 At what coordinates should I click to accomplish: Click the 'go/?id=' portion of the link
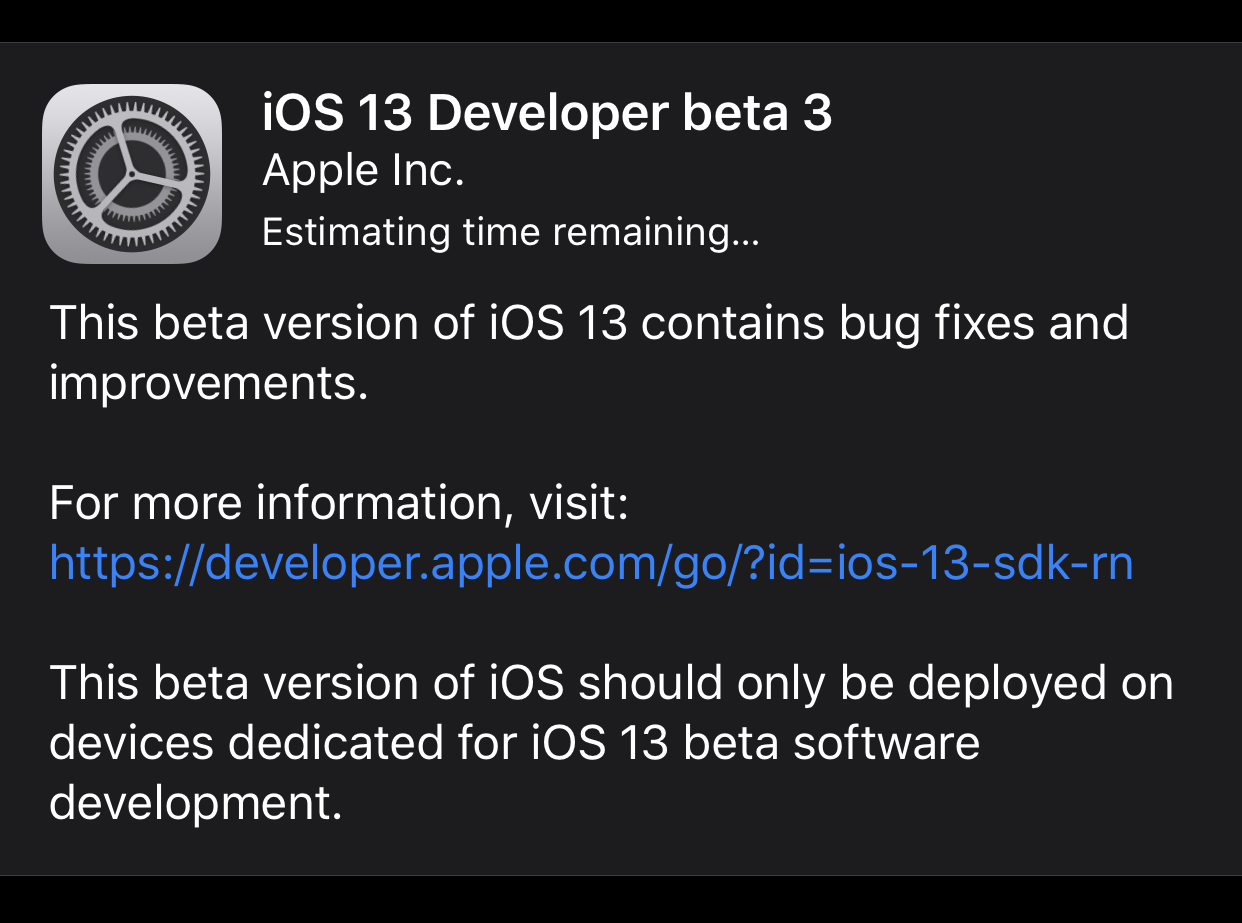[735, 565]
